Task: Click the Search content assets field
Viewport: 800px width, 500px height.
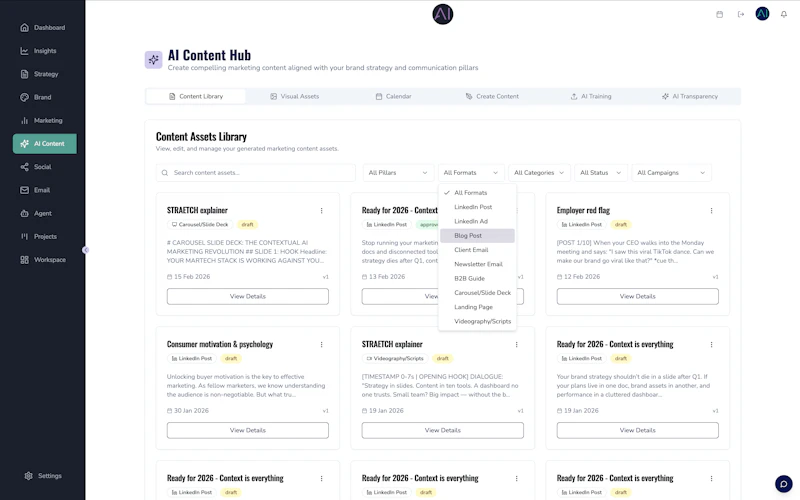Action: pos(256,173)
